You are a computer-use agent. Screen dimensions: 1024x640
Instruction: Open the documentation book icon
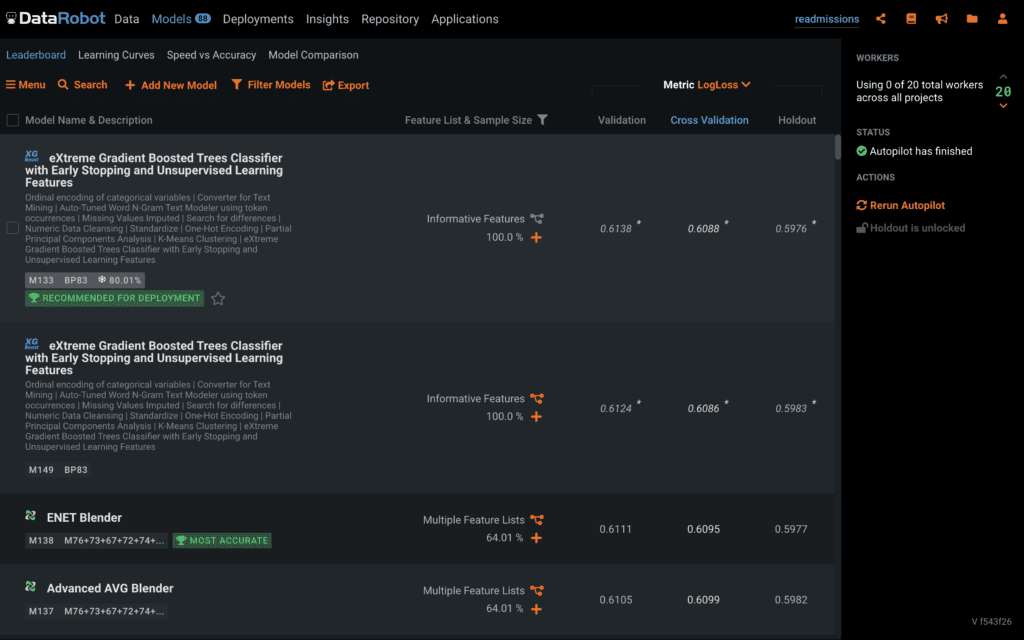(911, 19)
